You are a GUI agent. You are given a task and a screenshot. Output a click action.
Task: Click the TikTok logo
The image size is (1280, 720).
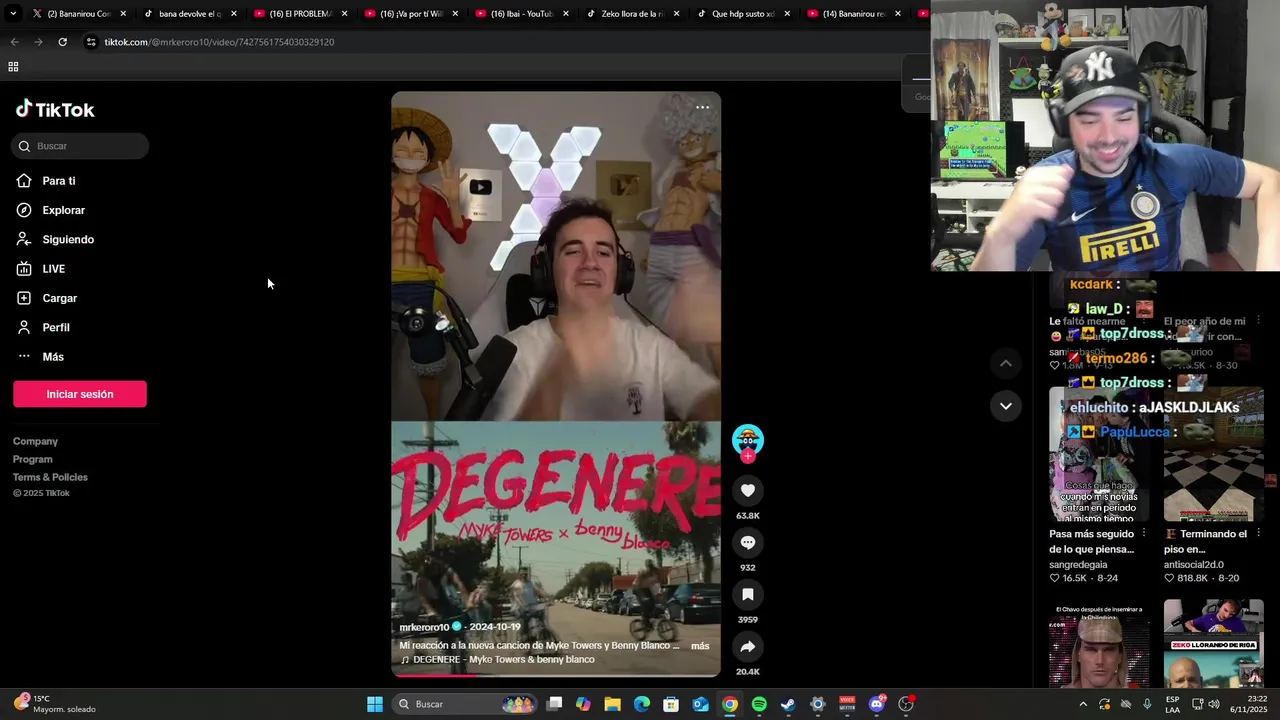pyautogui.click(x=55, y=109)
